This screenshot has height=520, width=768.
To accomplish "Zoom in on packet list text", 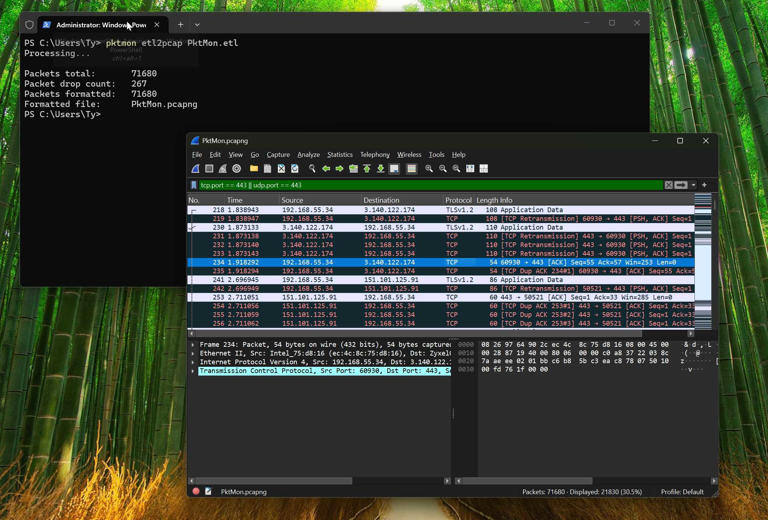I will (x=429, y=168).
